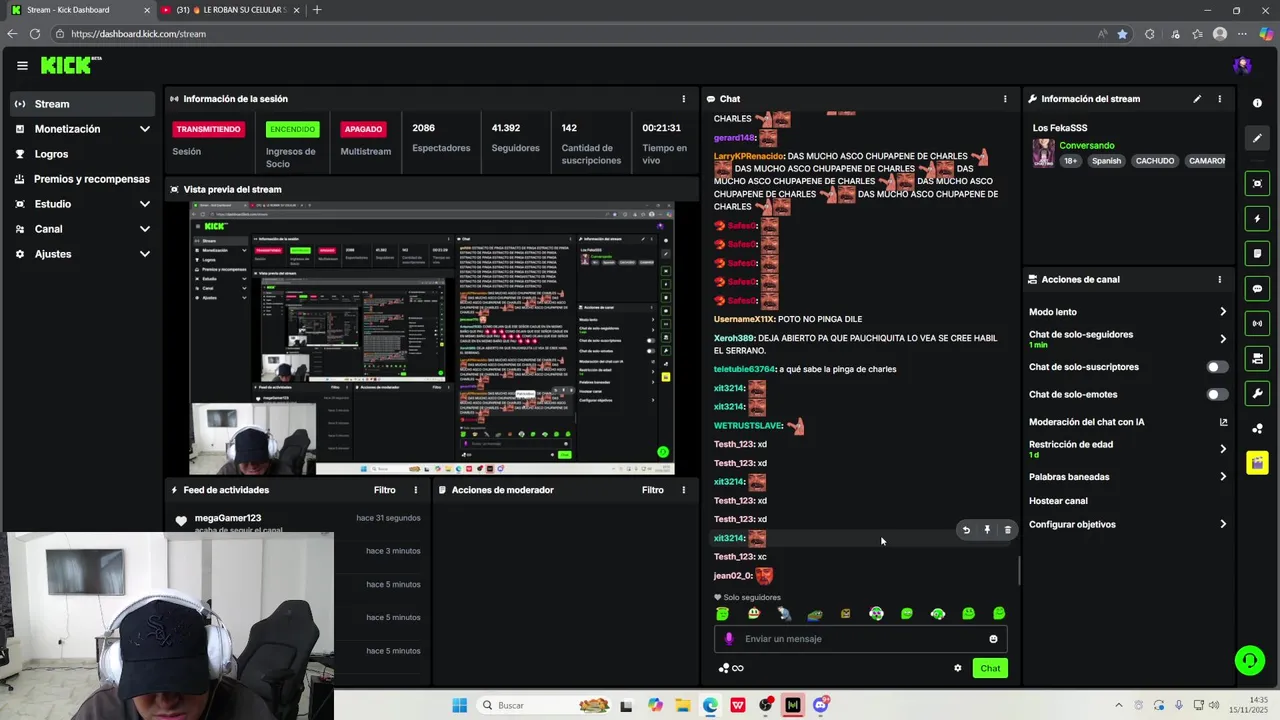Click Hostear canal
Image resolution: width=1280 pixels, height=720 pixels.
click(x=1058, y=501)
